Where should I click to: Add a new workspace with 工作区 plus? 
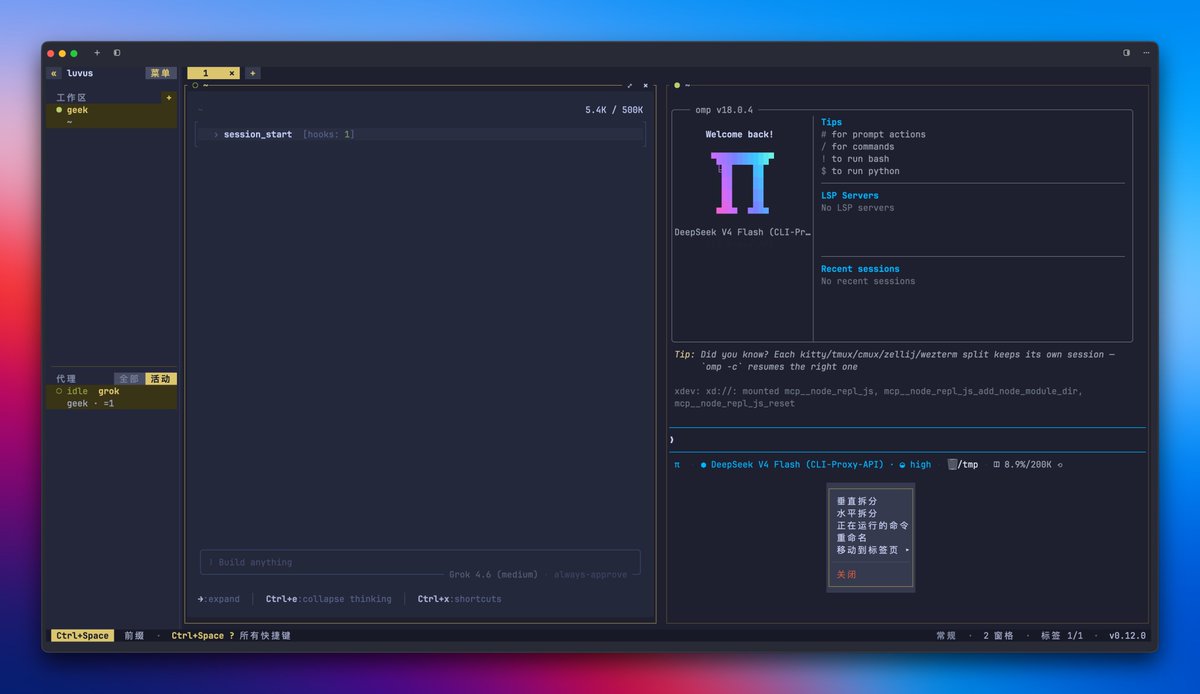click(169, 98)
